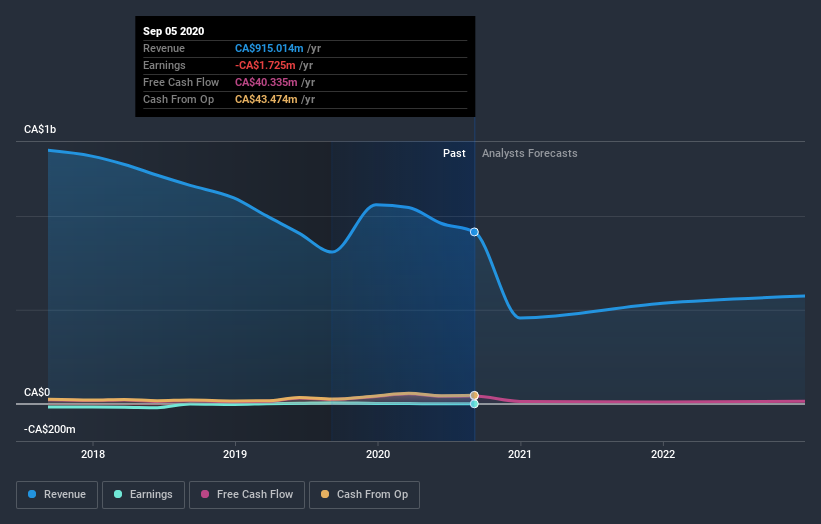Screen dimensions: 821x524
Task: Select the 2018 x-axis label
Action: tap(93, 454)
